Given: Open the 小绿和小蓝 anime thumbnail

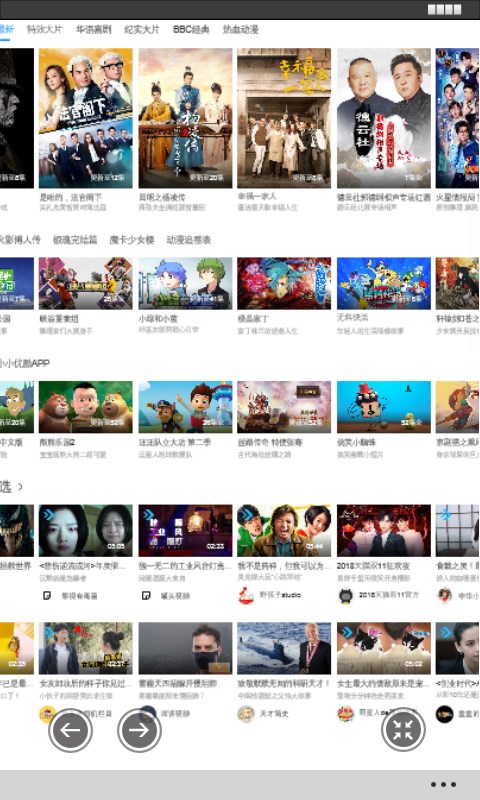Looking at the screenshot, I should point(185,283).
